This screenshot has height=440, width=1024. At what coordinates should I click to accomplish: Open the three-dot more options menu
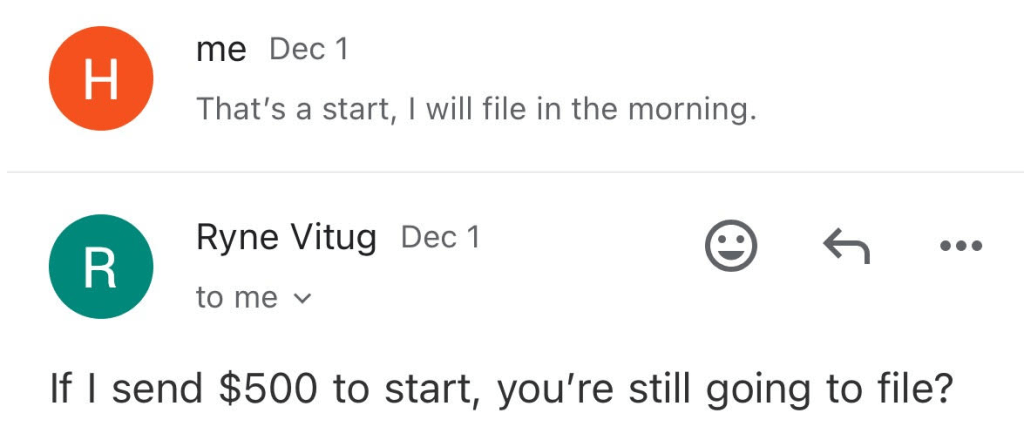pos(962,245)
